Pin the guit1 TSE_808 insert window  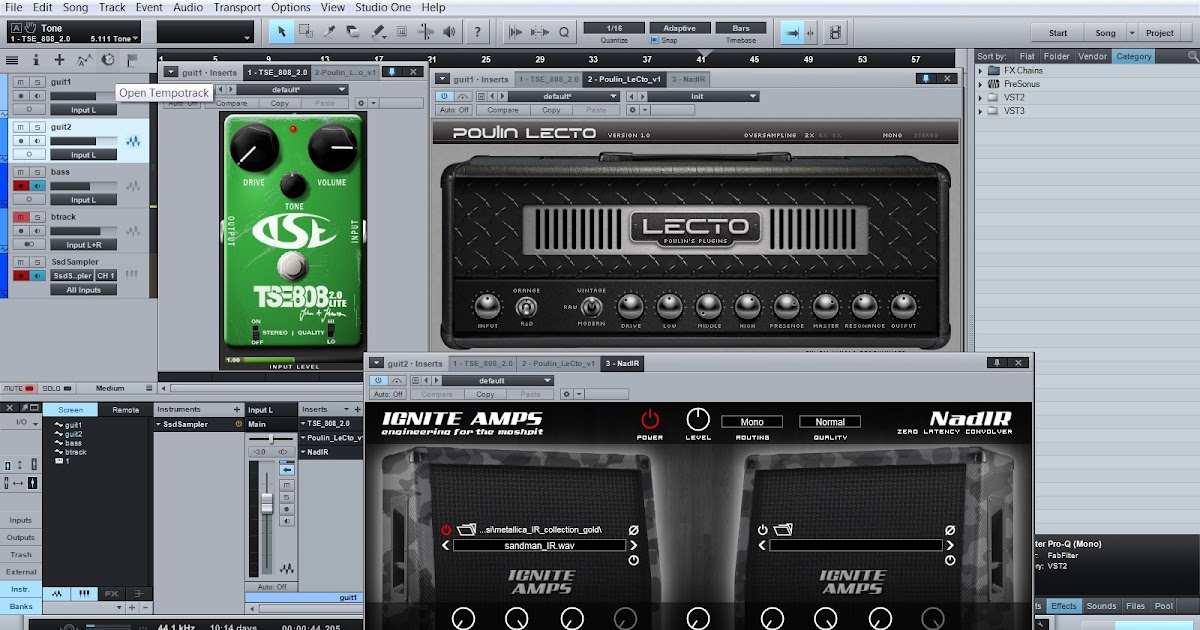[x=392, y=72]
